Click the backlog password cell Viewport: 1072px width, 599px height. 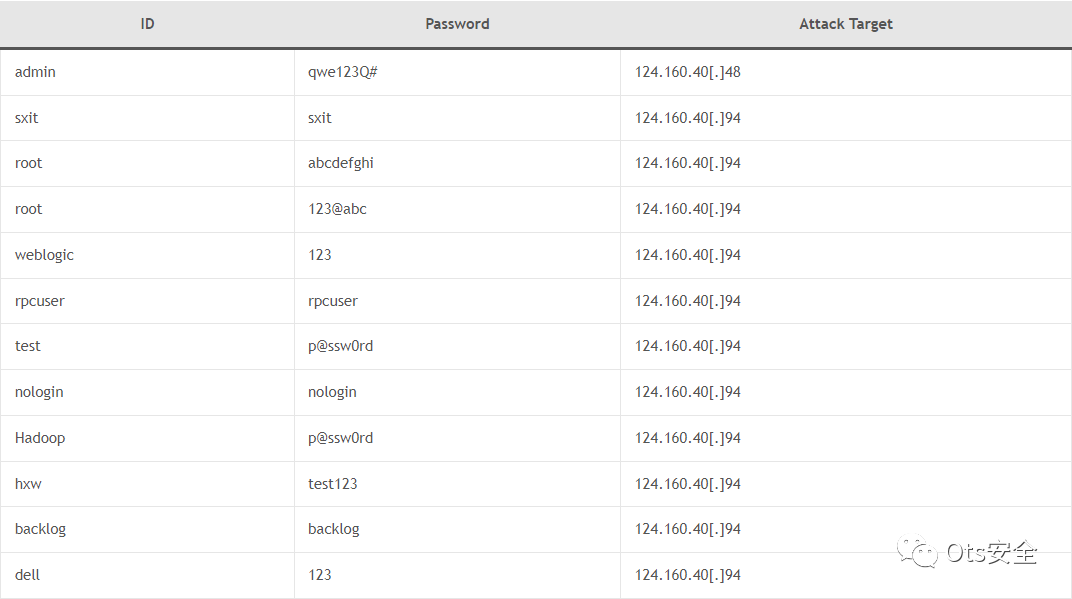pos(334,529)
